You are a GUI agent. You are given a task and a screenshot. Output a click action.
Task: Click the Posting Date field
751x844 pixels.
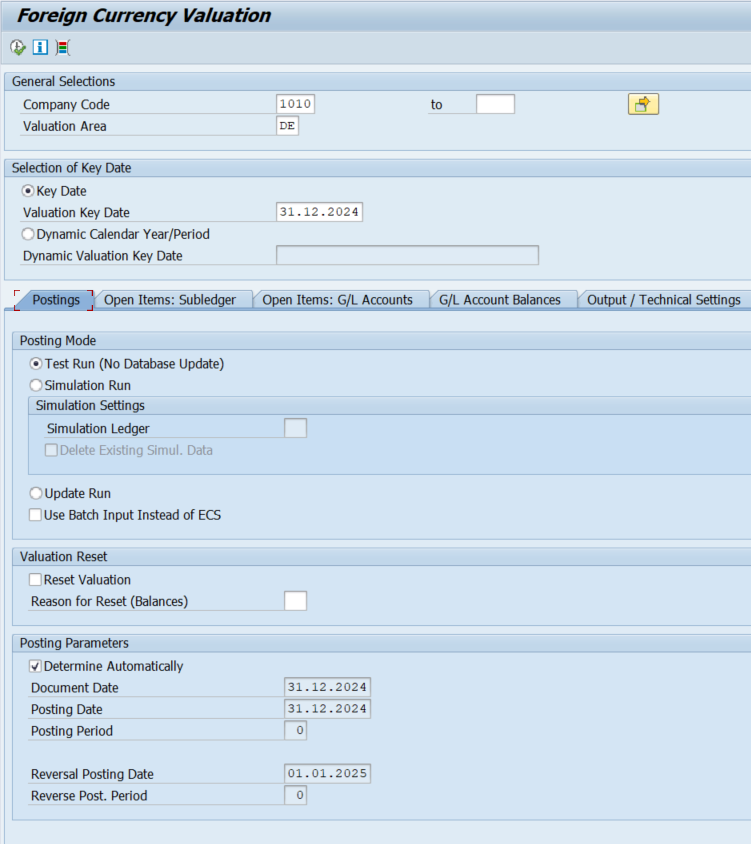pos(327,709)
